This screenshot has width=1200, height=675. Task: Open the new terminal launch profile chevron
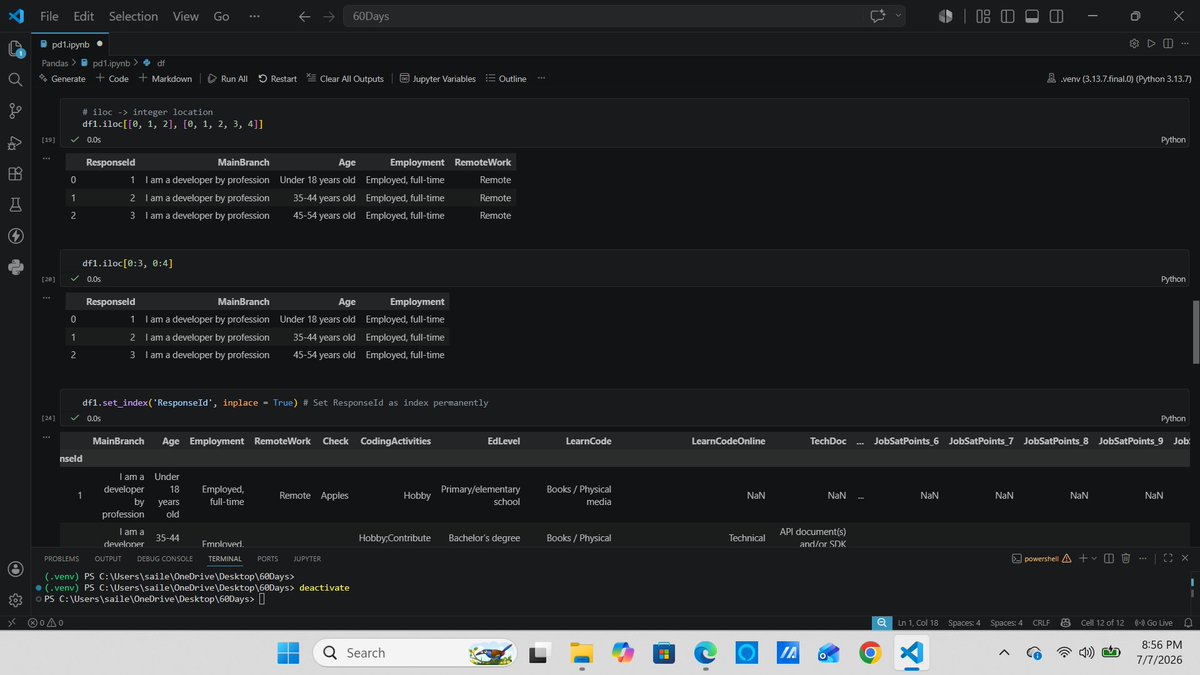point(1094,558)
